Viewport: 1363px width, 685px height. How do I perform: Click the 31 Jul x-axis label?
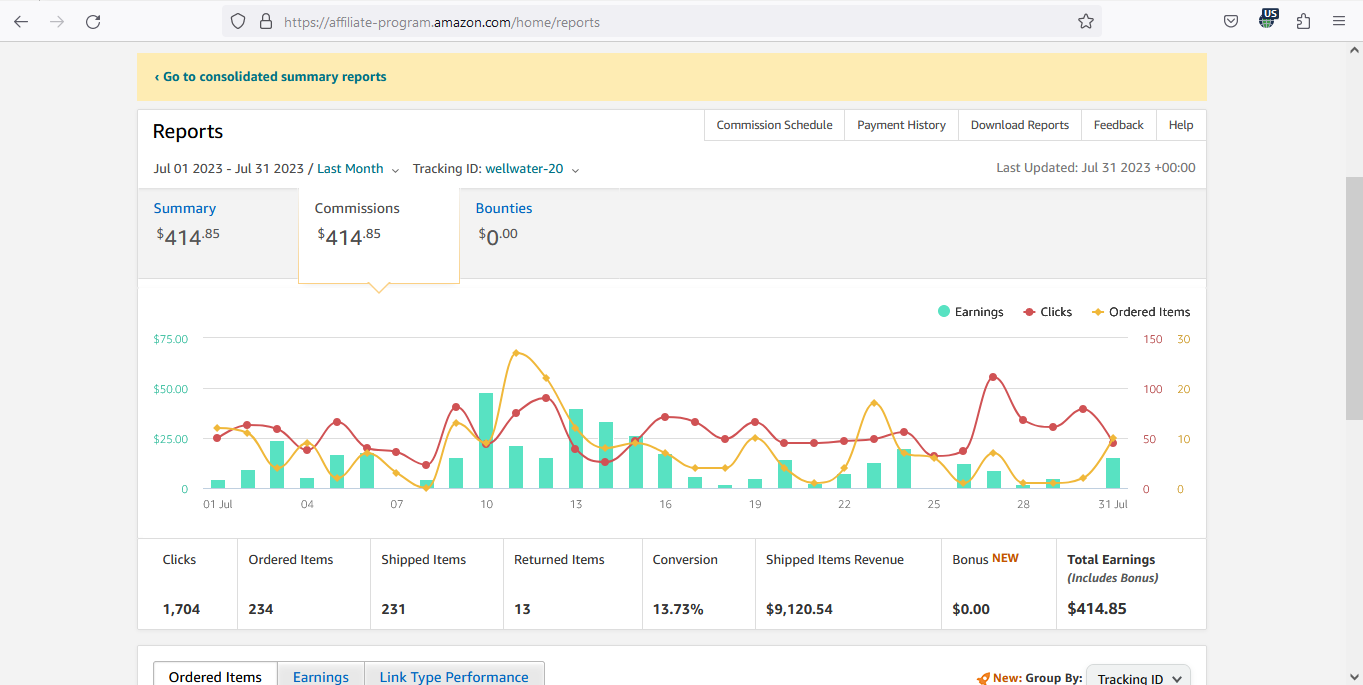coord(1113,504)
